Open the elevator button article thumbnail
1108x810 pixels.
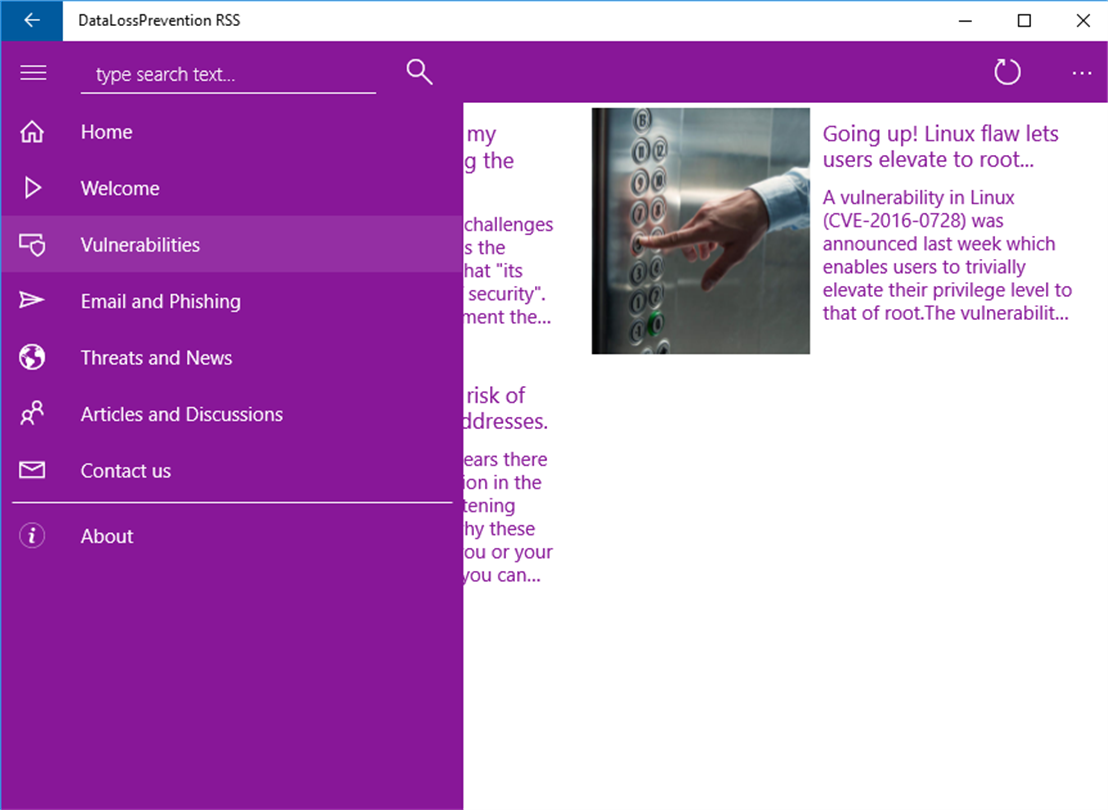point(700,230)
